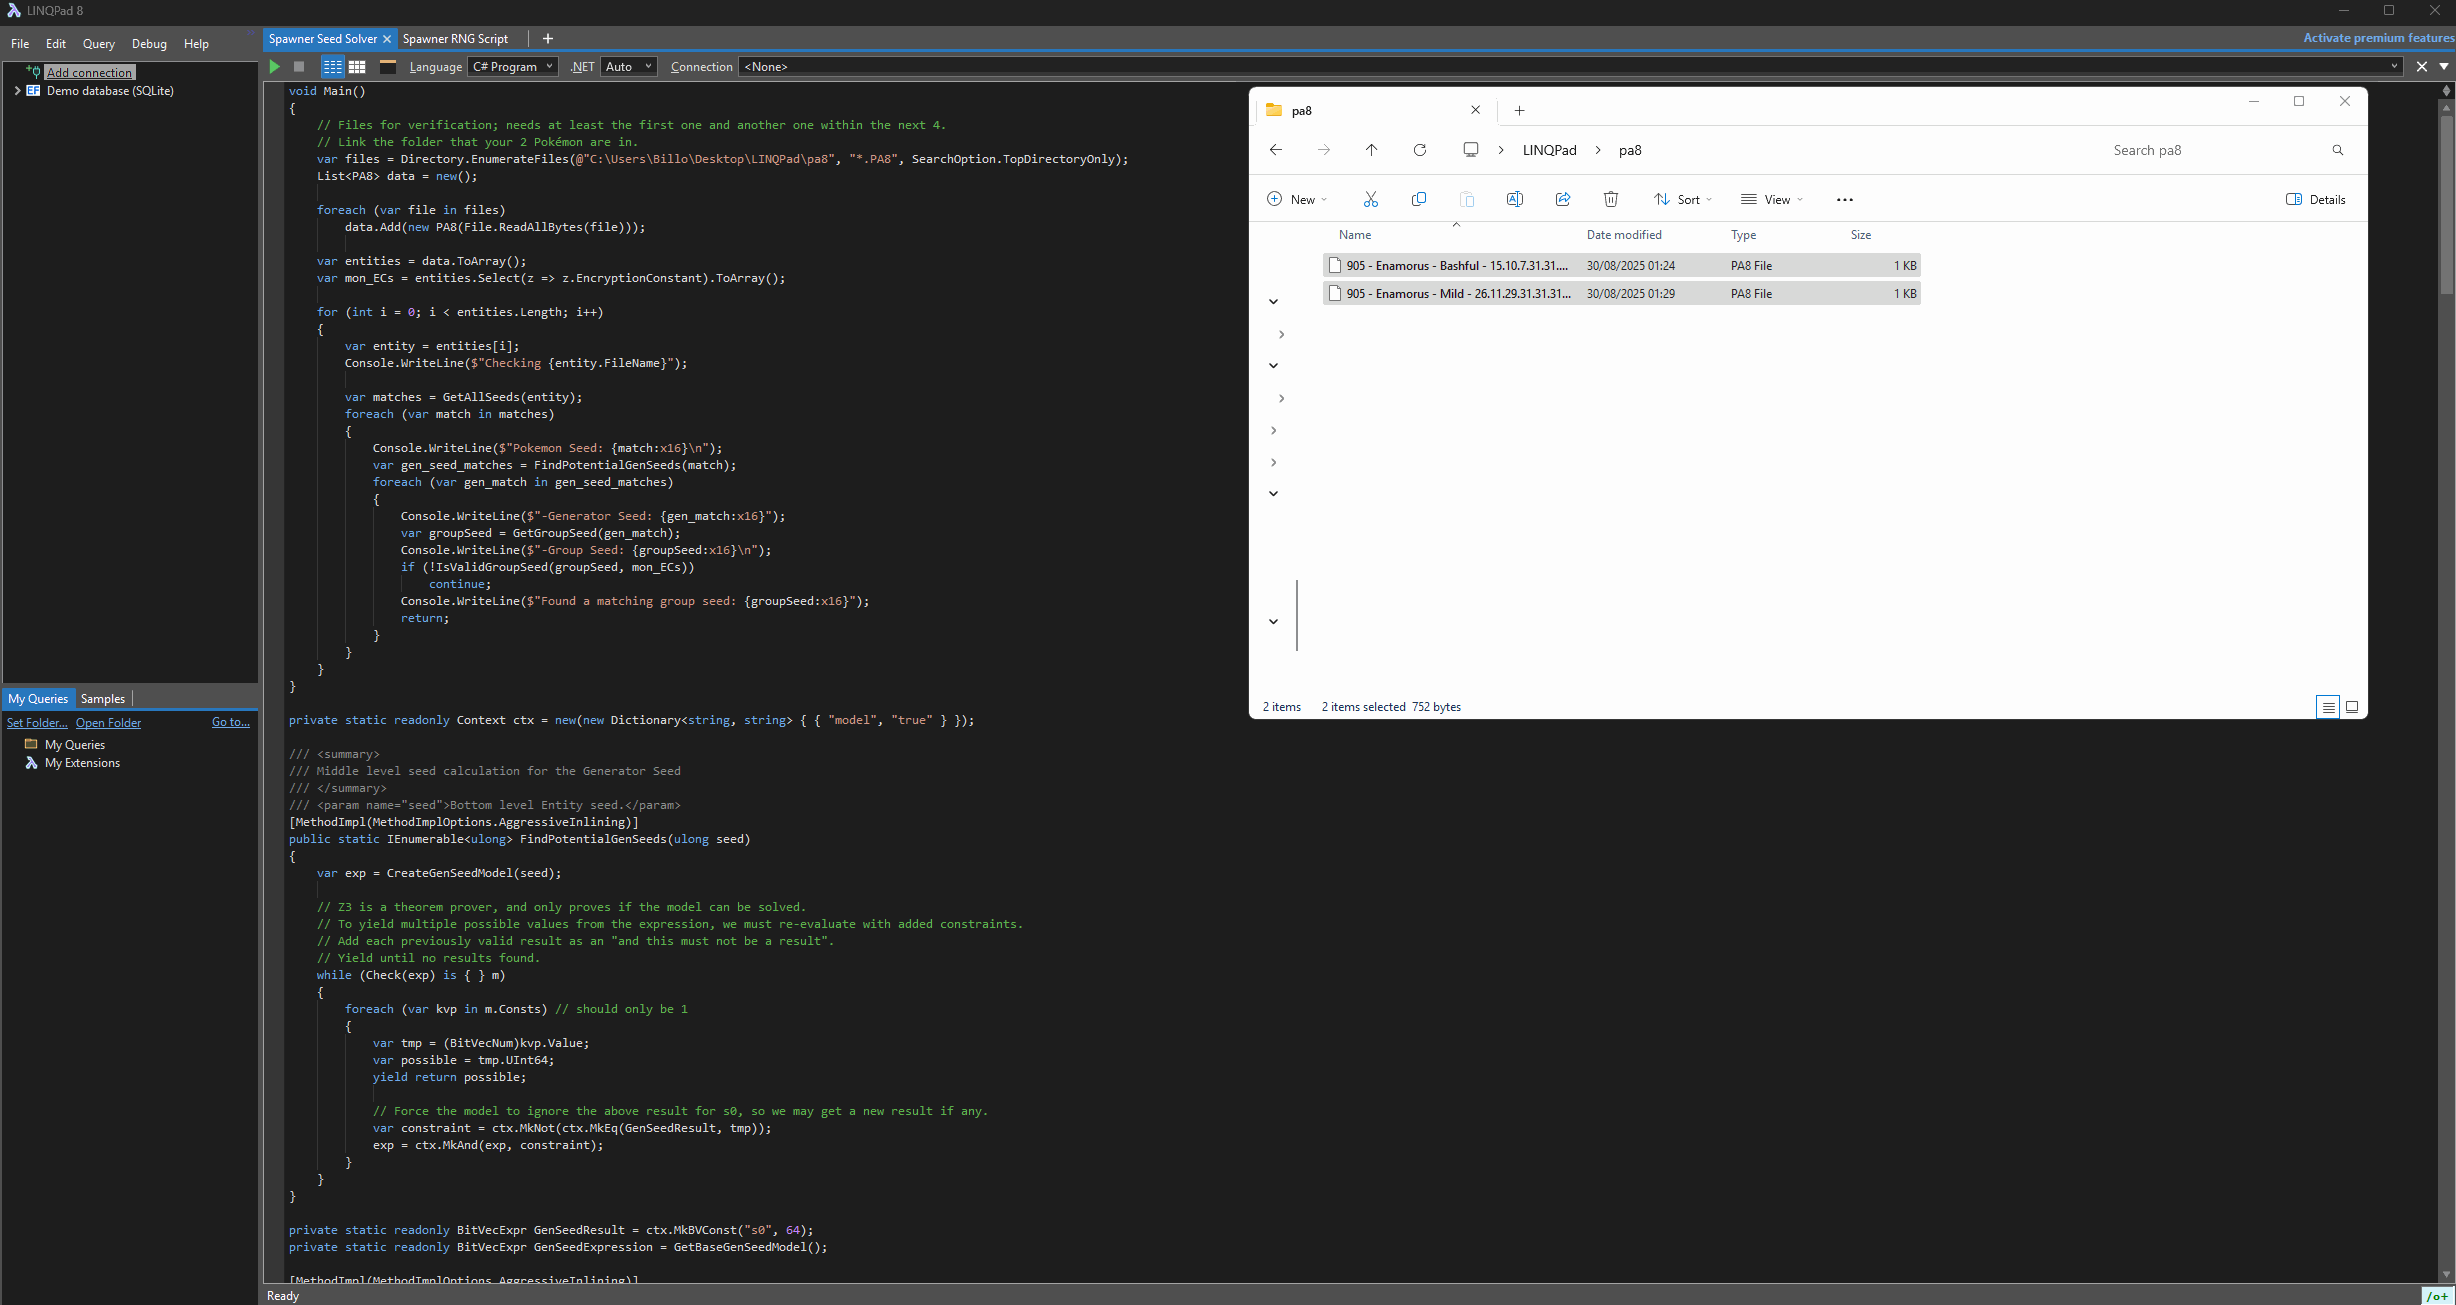2456x1305 pixels.
Task: Click the Delete trash icon in Explorer
Action: [1610, 200]
